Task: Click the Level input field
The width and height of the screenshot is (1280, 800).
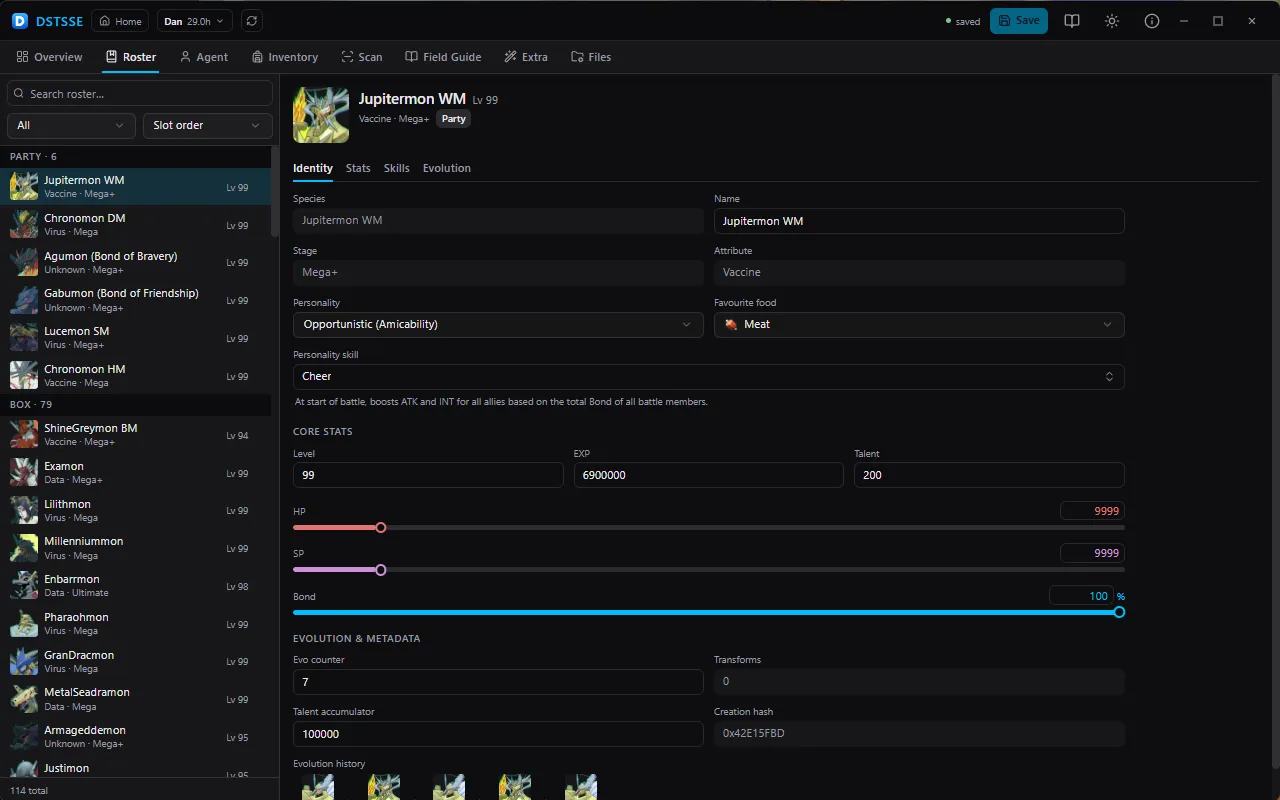Action: (428, 475)
